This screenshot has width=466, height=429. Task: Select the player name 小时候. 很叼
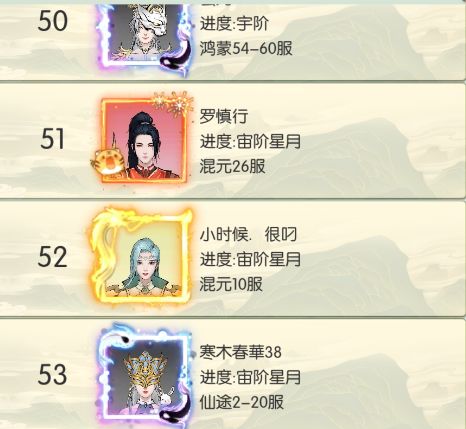click(x=248, y=235)
